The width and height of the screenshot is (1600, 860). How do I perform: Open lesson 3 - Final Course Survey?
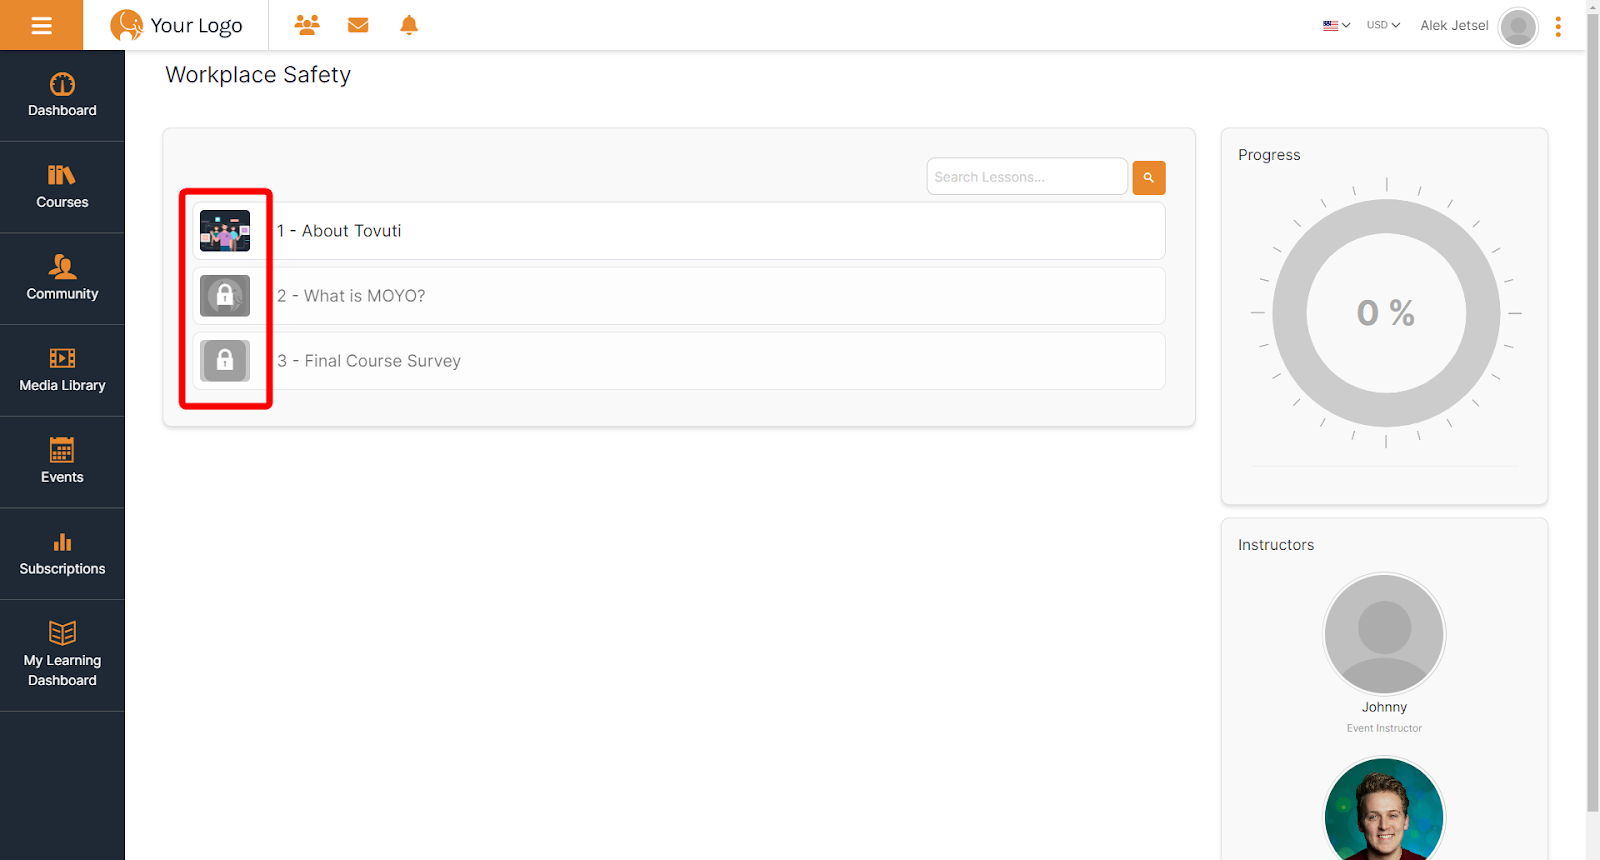point(680,361)
